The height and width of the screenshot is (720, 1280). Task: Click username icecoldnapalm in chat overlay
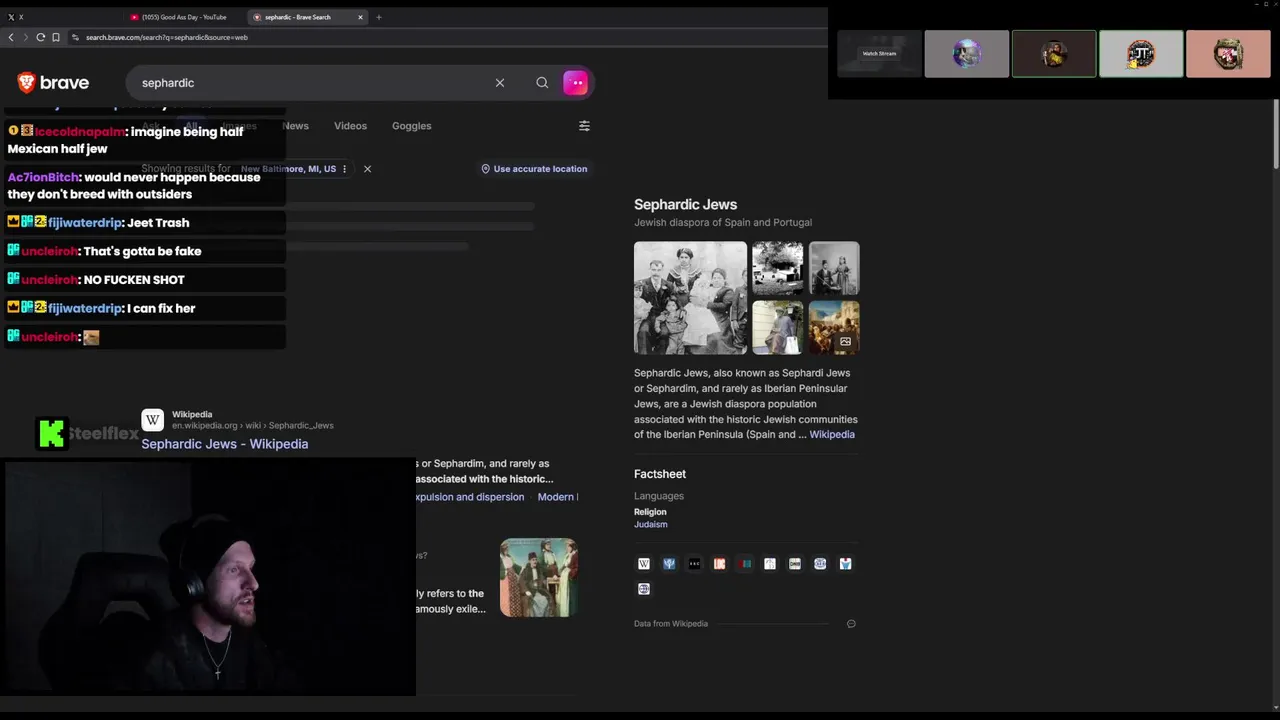click(80, 132)
